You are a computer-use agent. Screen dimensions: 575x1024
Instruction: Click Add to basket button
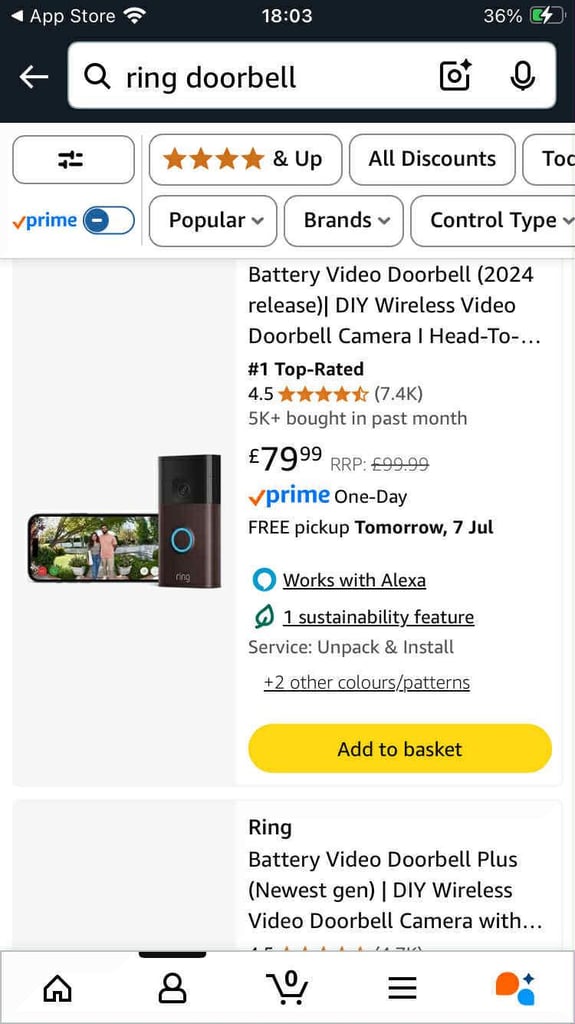400,748
